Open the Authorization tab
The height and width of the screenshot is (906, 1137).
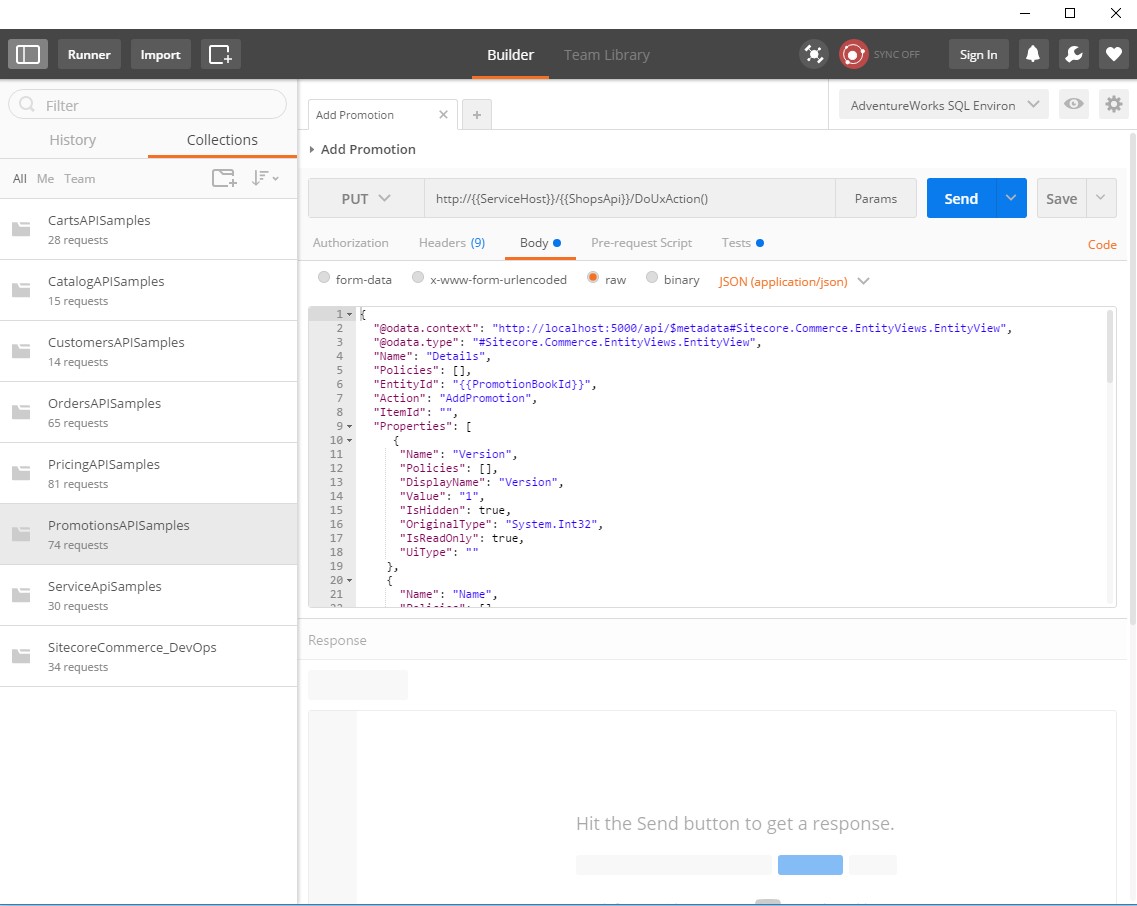coord(350,243)
